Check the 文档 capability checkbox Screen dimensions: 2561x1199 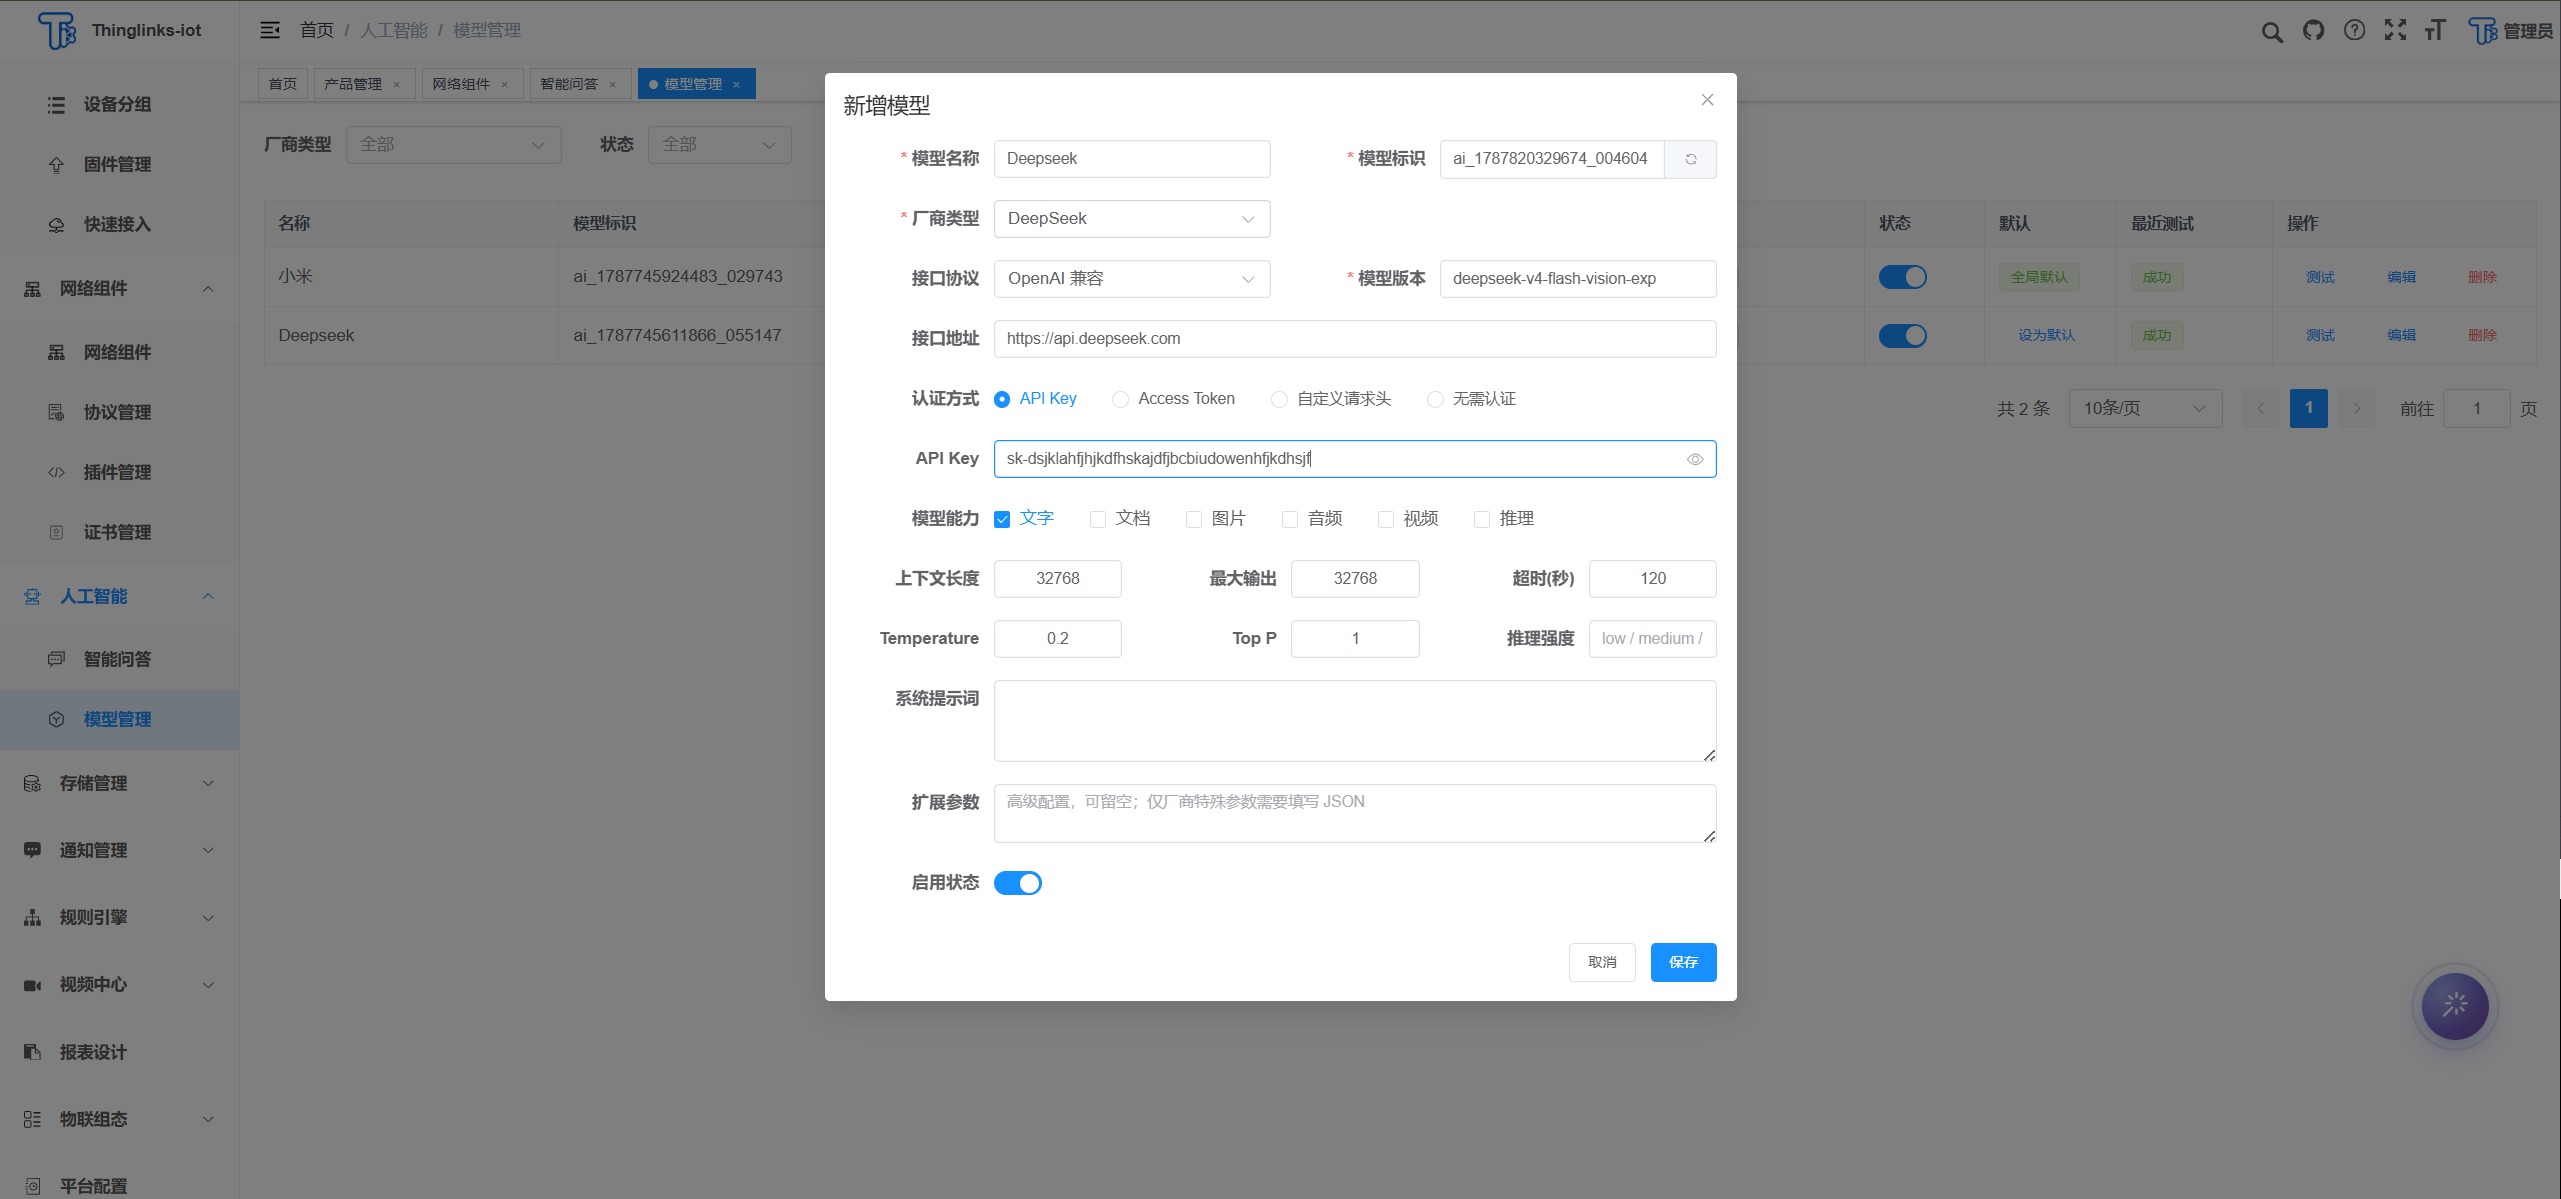coord(1098,519)
